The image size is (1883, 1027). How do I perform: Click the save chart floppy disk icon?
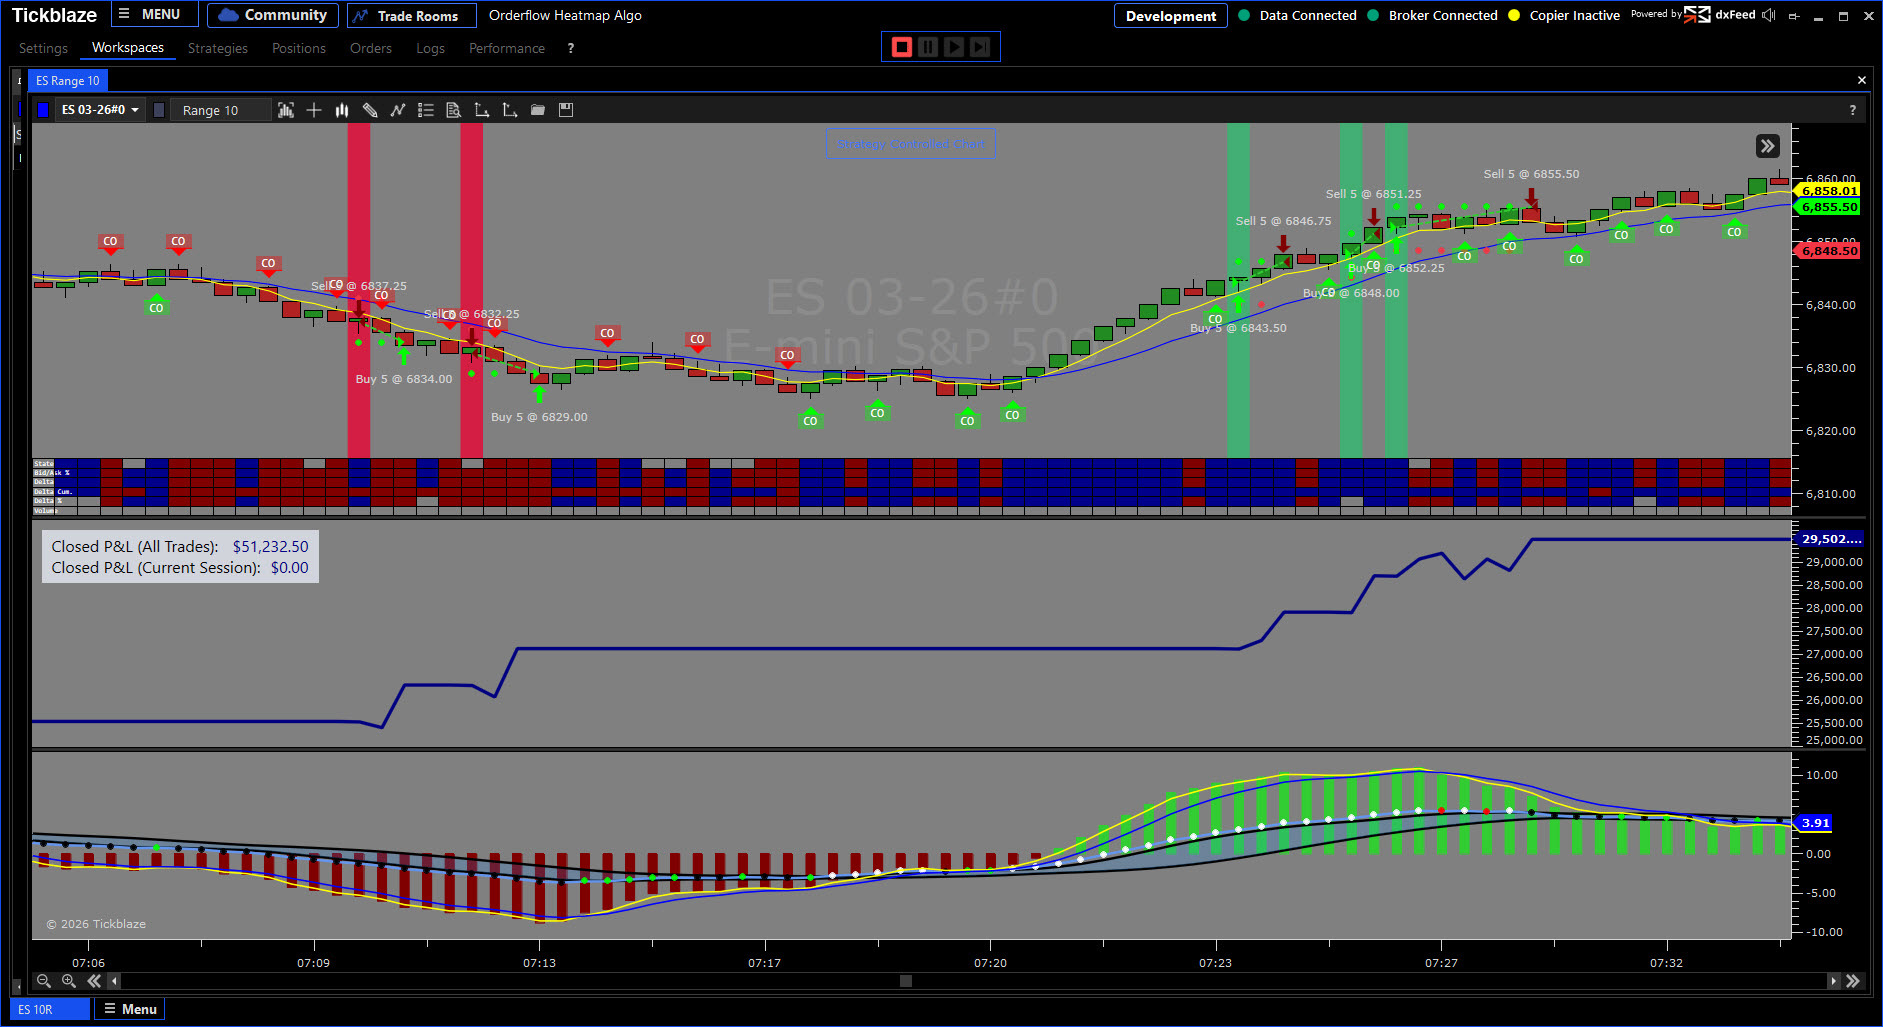566,110
